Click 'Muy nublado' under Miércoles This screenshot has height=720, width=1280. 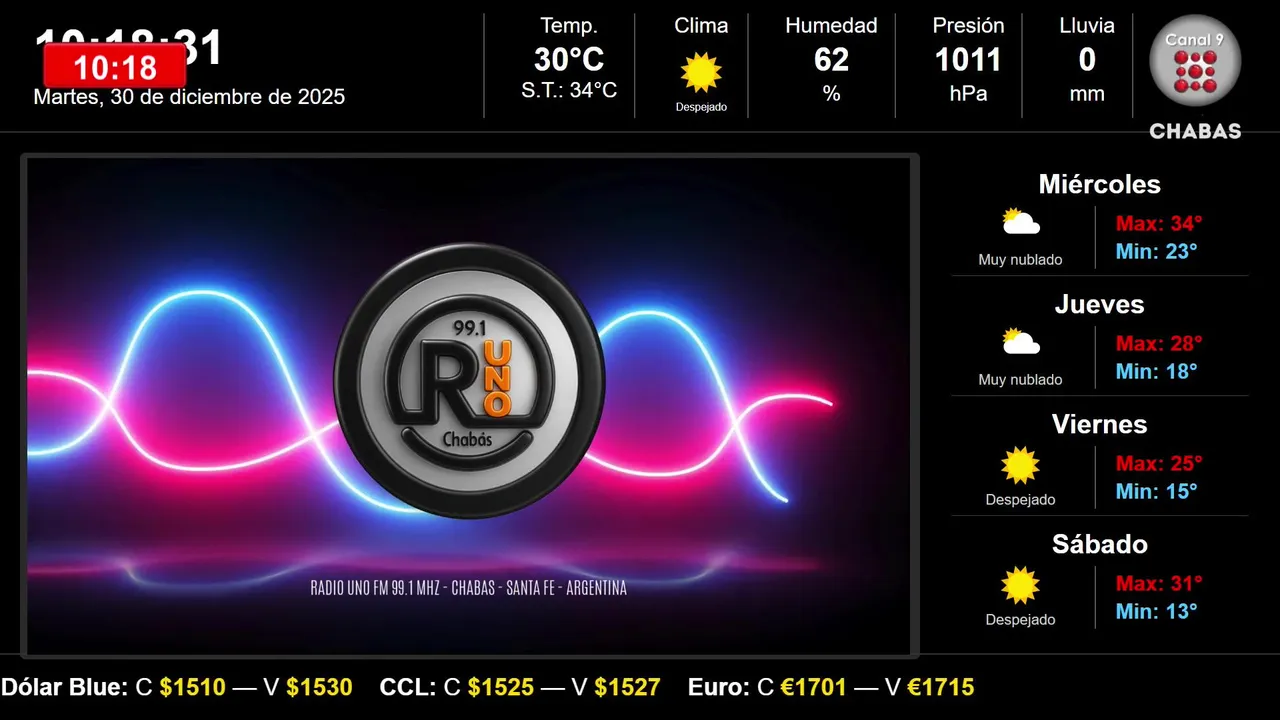tap(1020, 260)
